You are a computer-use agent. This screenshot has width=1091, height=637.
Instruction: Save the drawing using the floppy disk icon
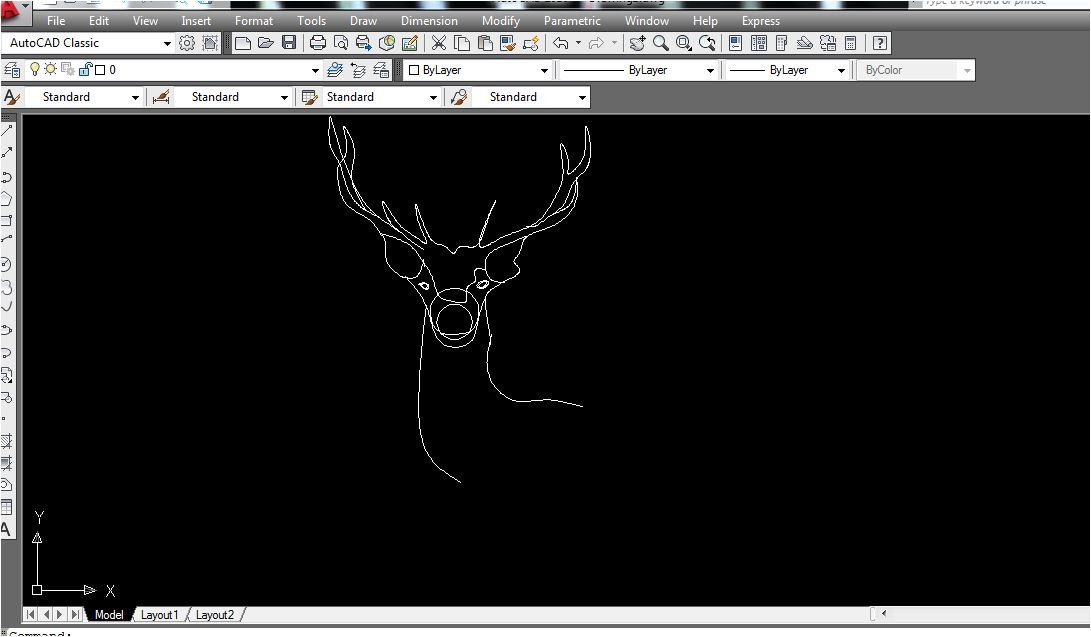tap(289, 43)
